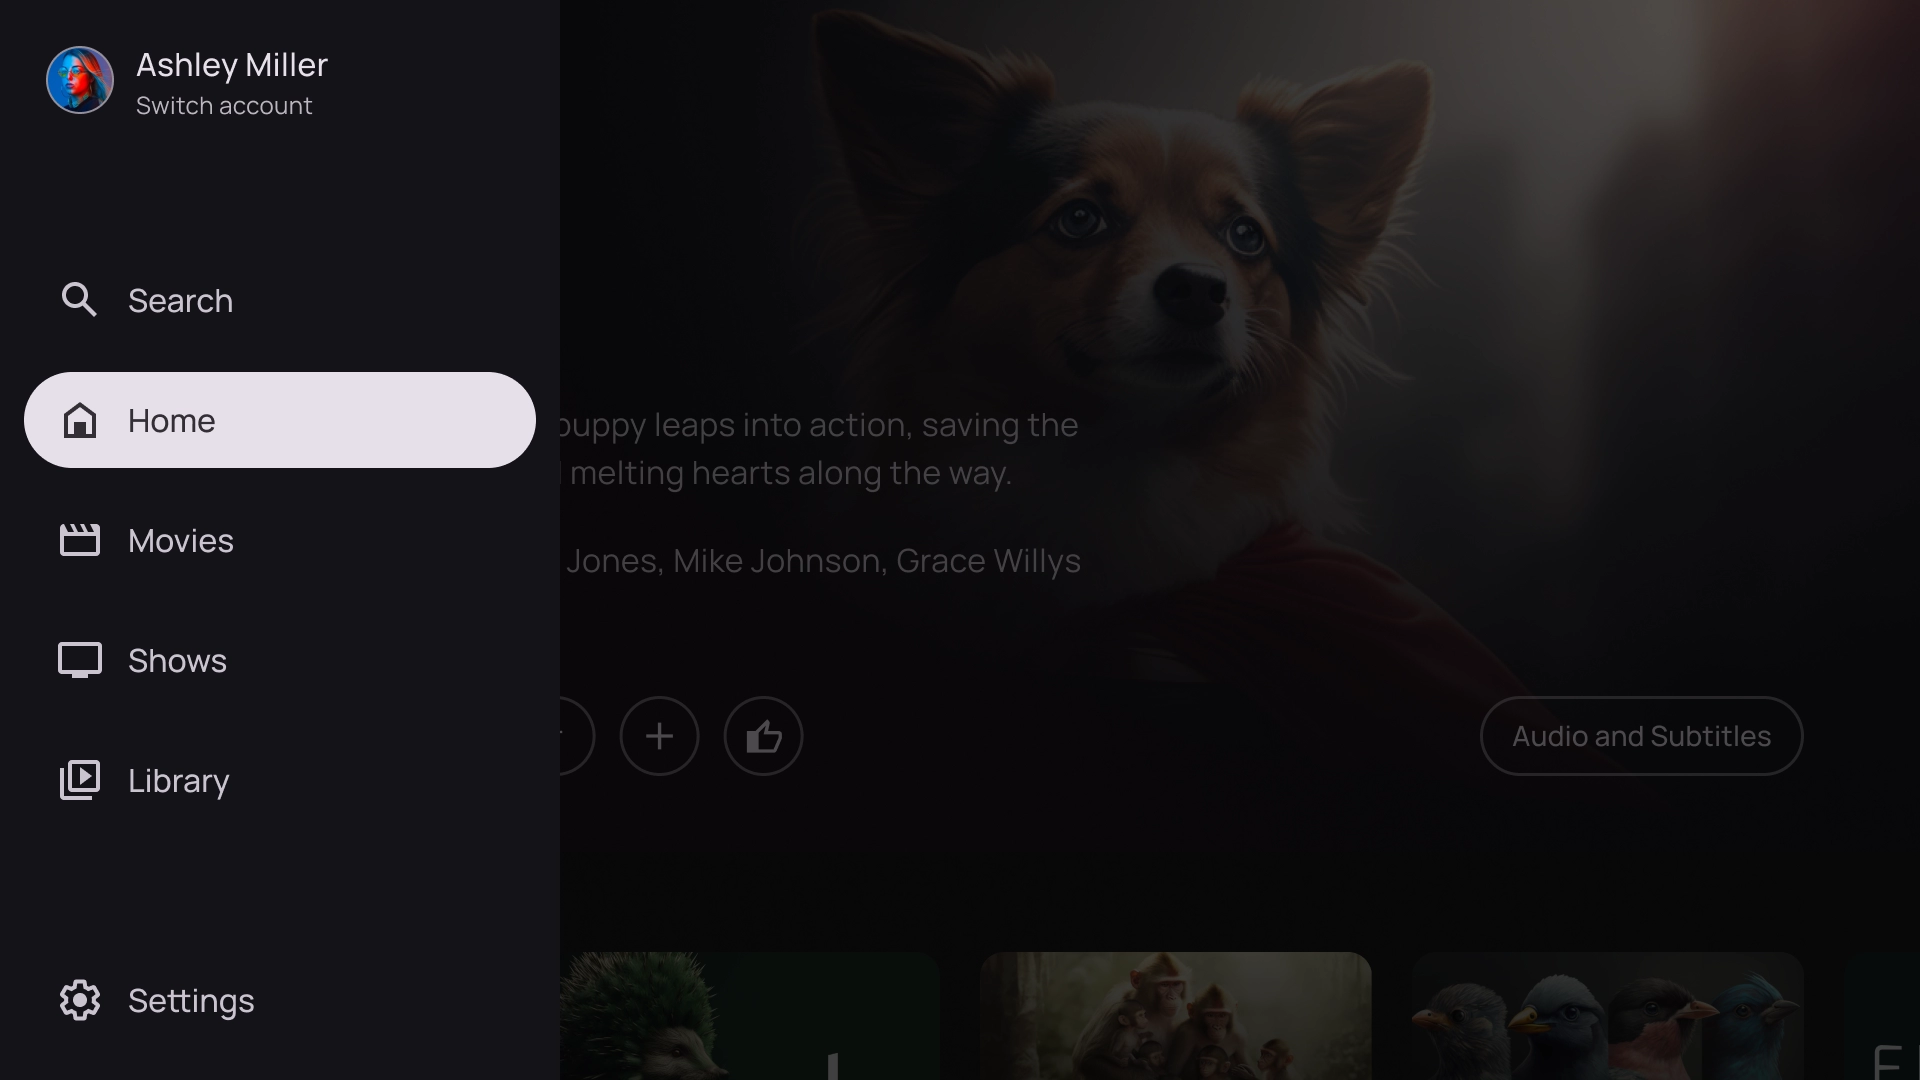1920x1080 pixels.
Task: Select the Home navigation icon
Action: 79,421
